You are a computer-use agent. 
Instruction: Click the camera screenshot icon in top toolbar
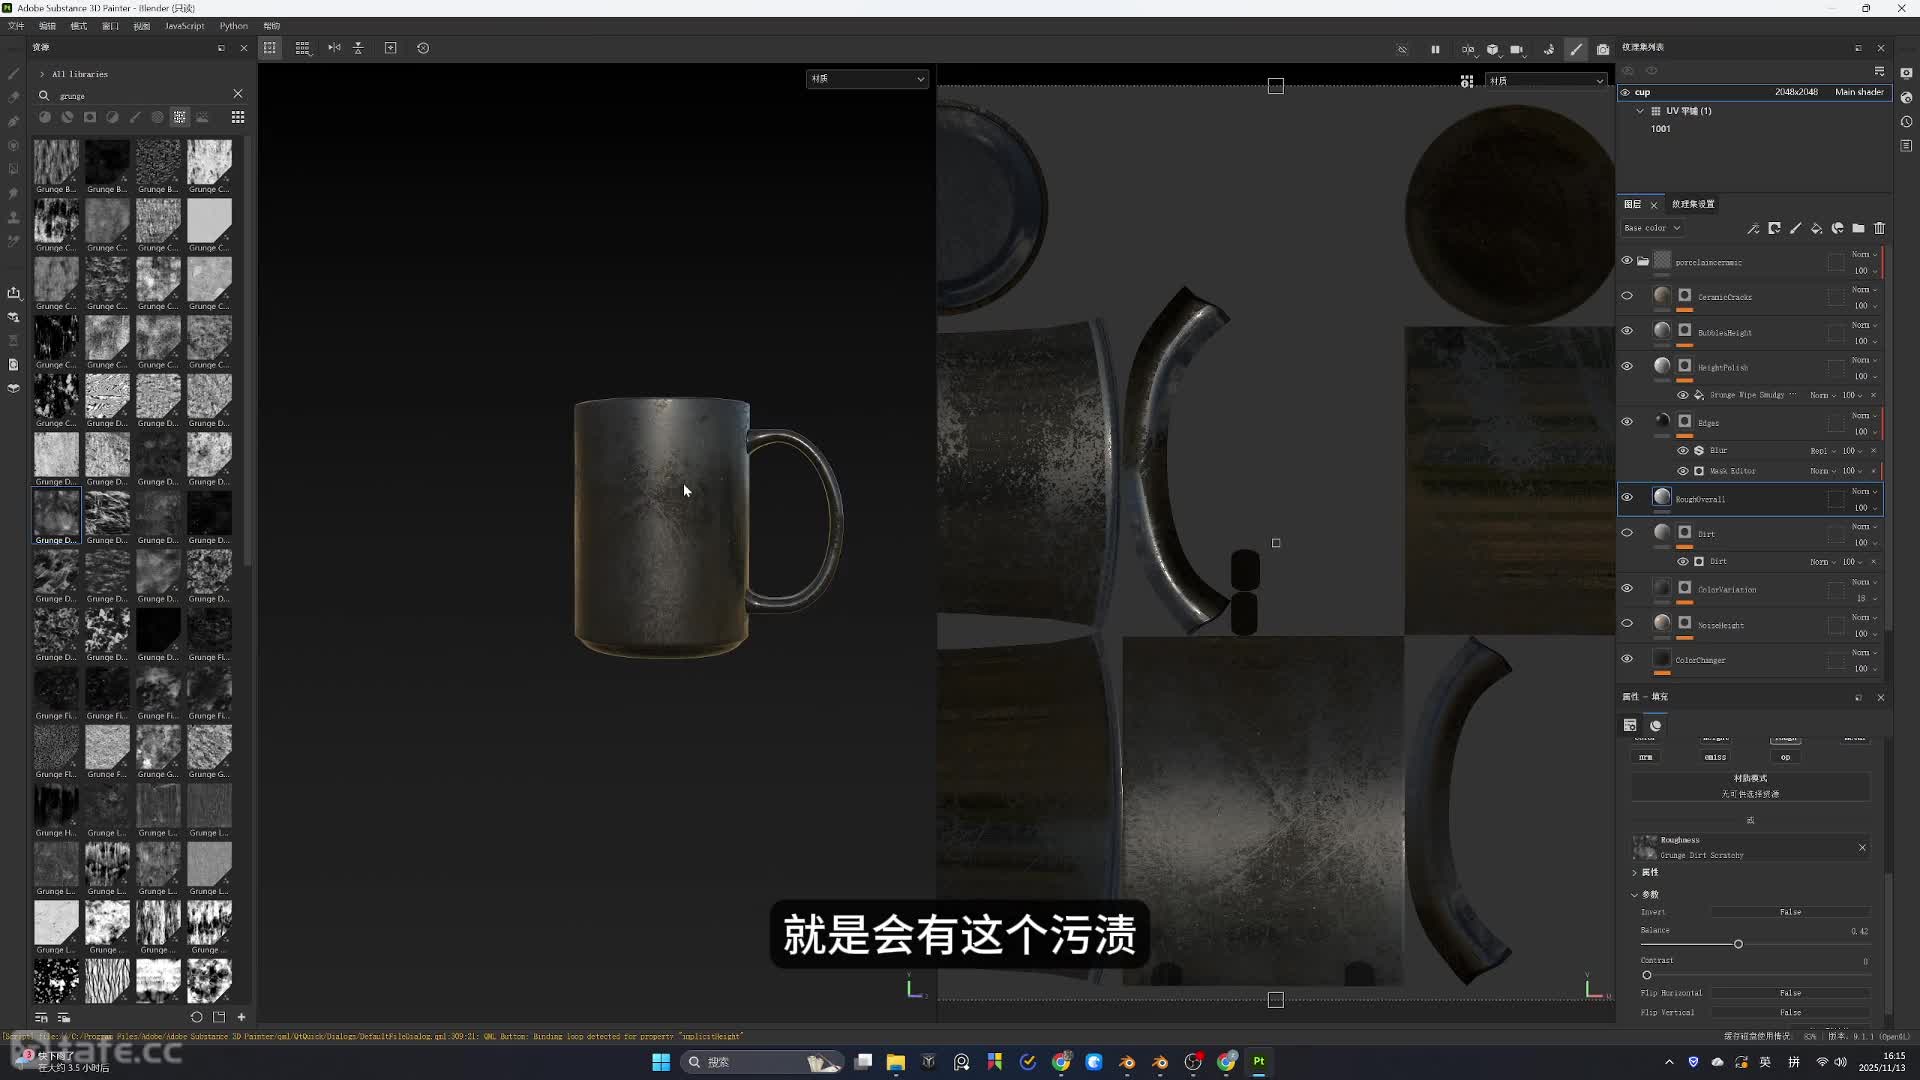[1603, 49]
